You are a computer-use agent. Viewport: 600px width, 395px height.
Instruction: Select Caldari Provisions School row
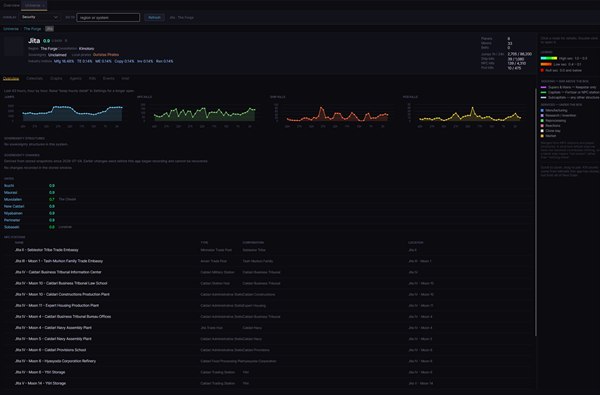(x=268, y=350)
